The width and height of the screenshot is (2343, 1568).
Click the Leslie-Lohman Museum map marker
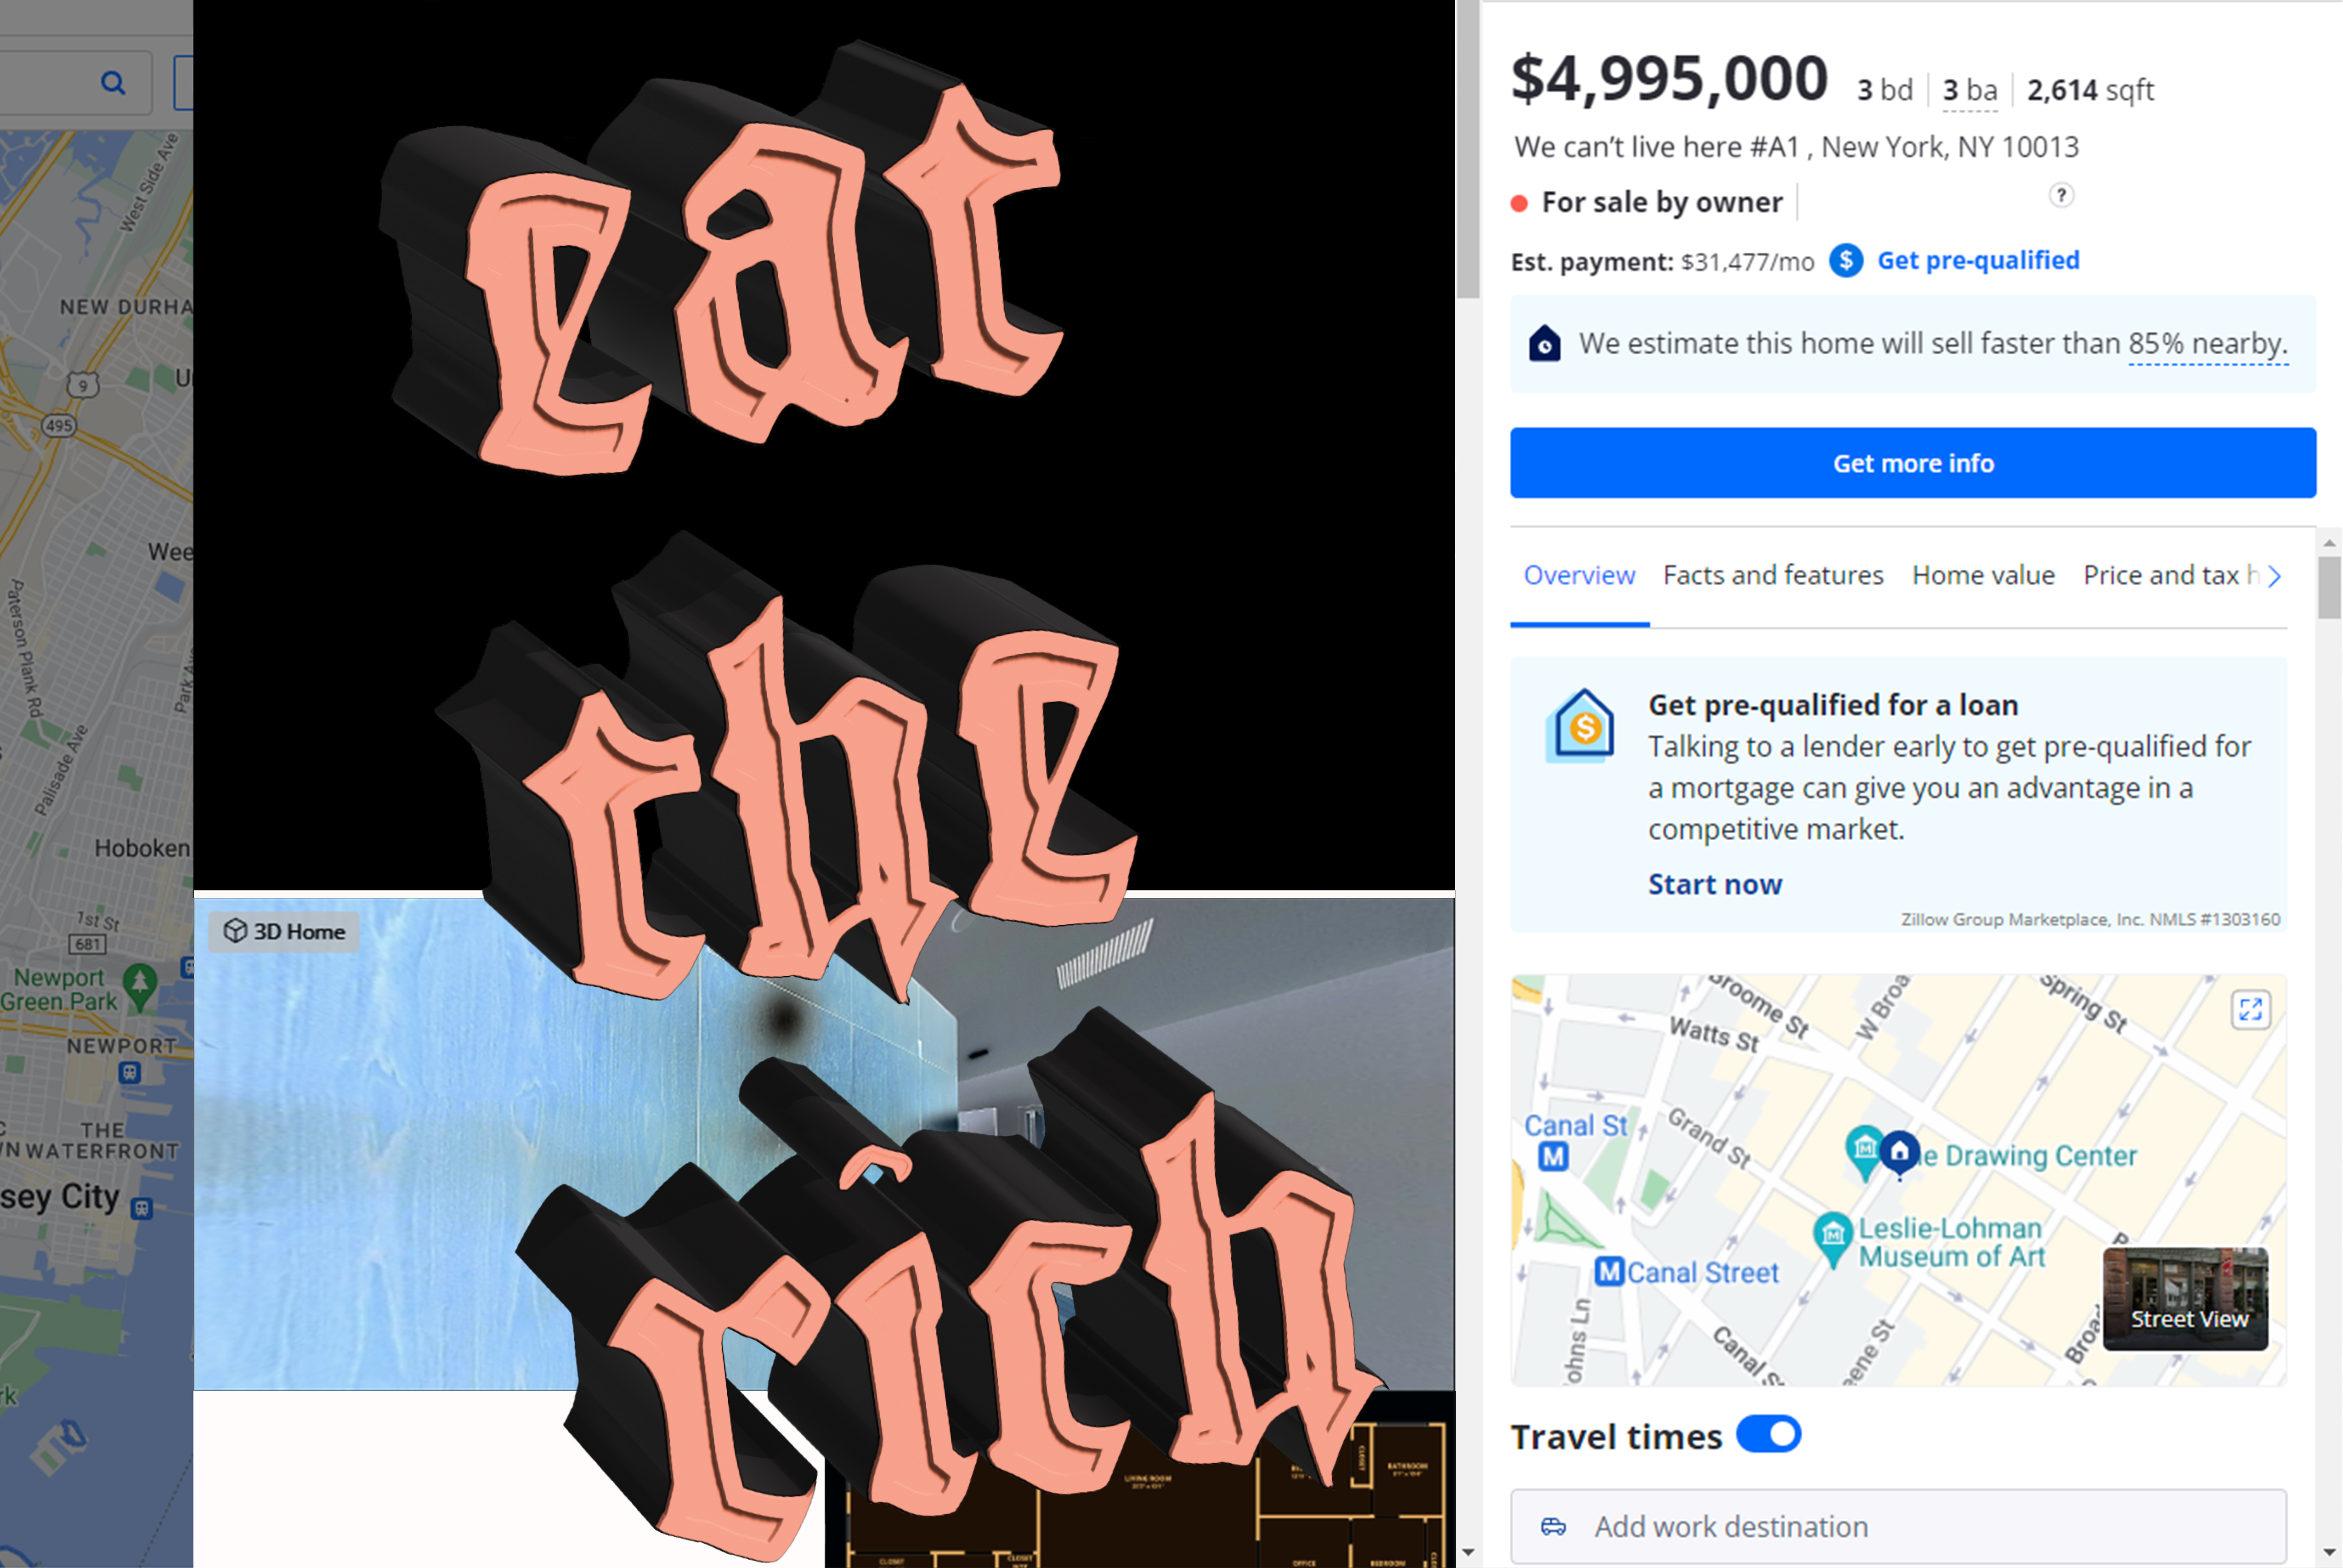click(1833, 1238)
